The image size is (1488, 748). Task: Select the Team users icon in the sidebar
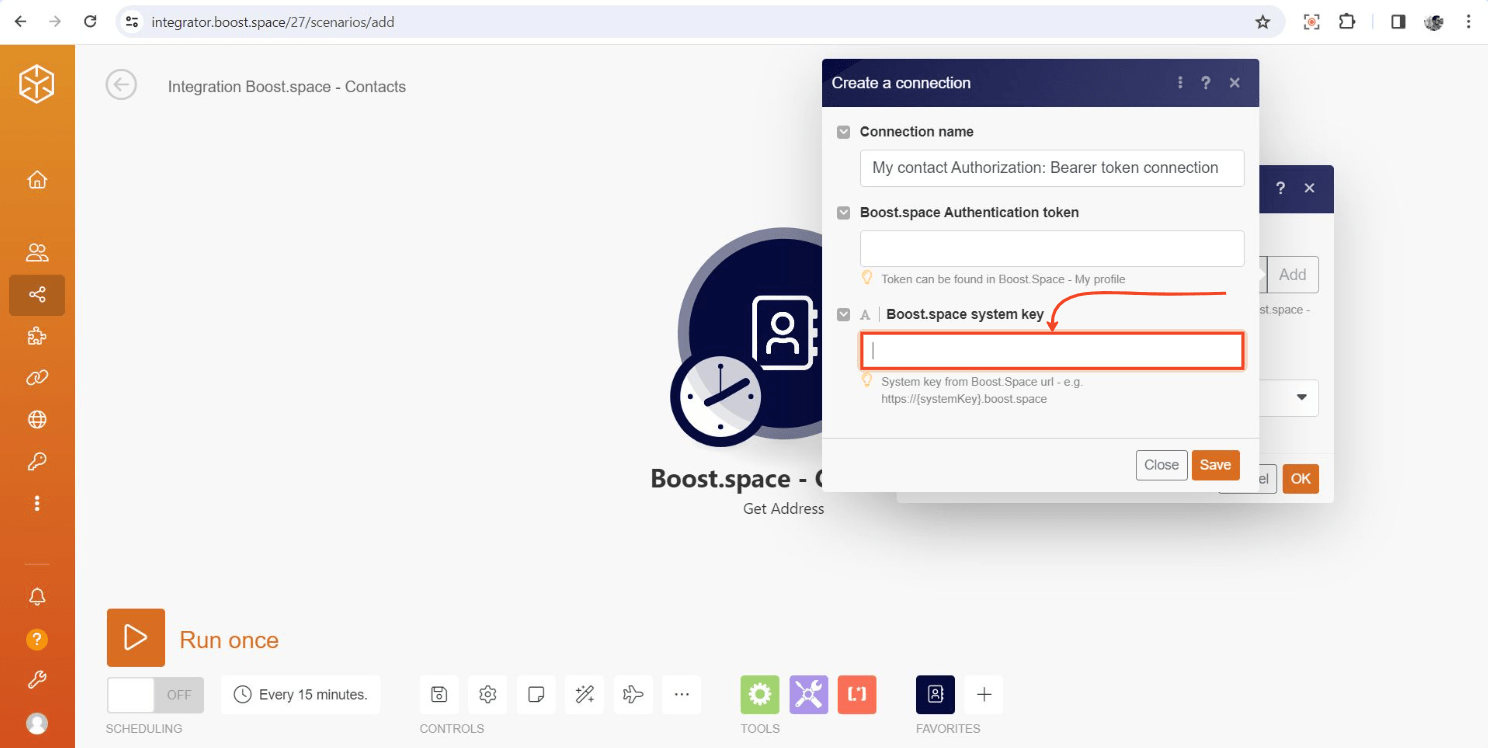coord(37,252)
